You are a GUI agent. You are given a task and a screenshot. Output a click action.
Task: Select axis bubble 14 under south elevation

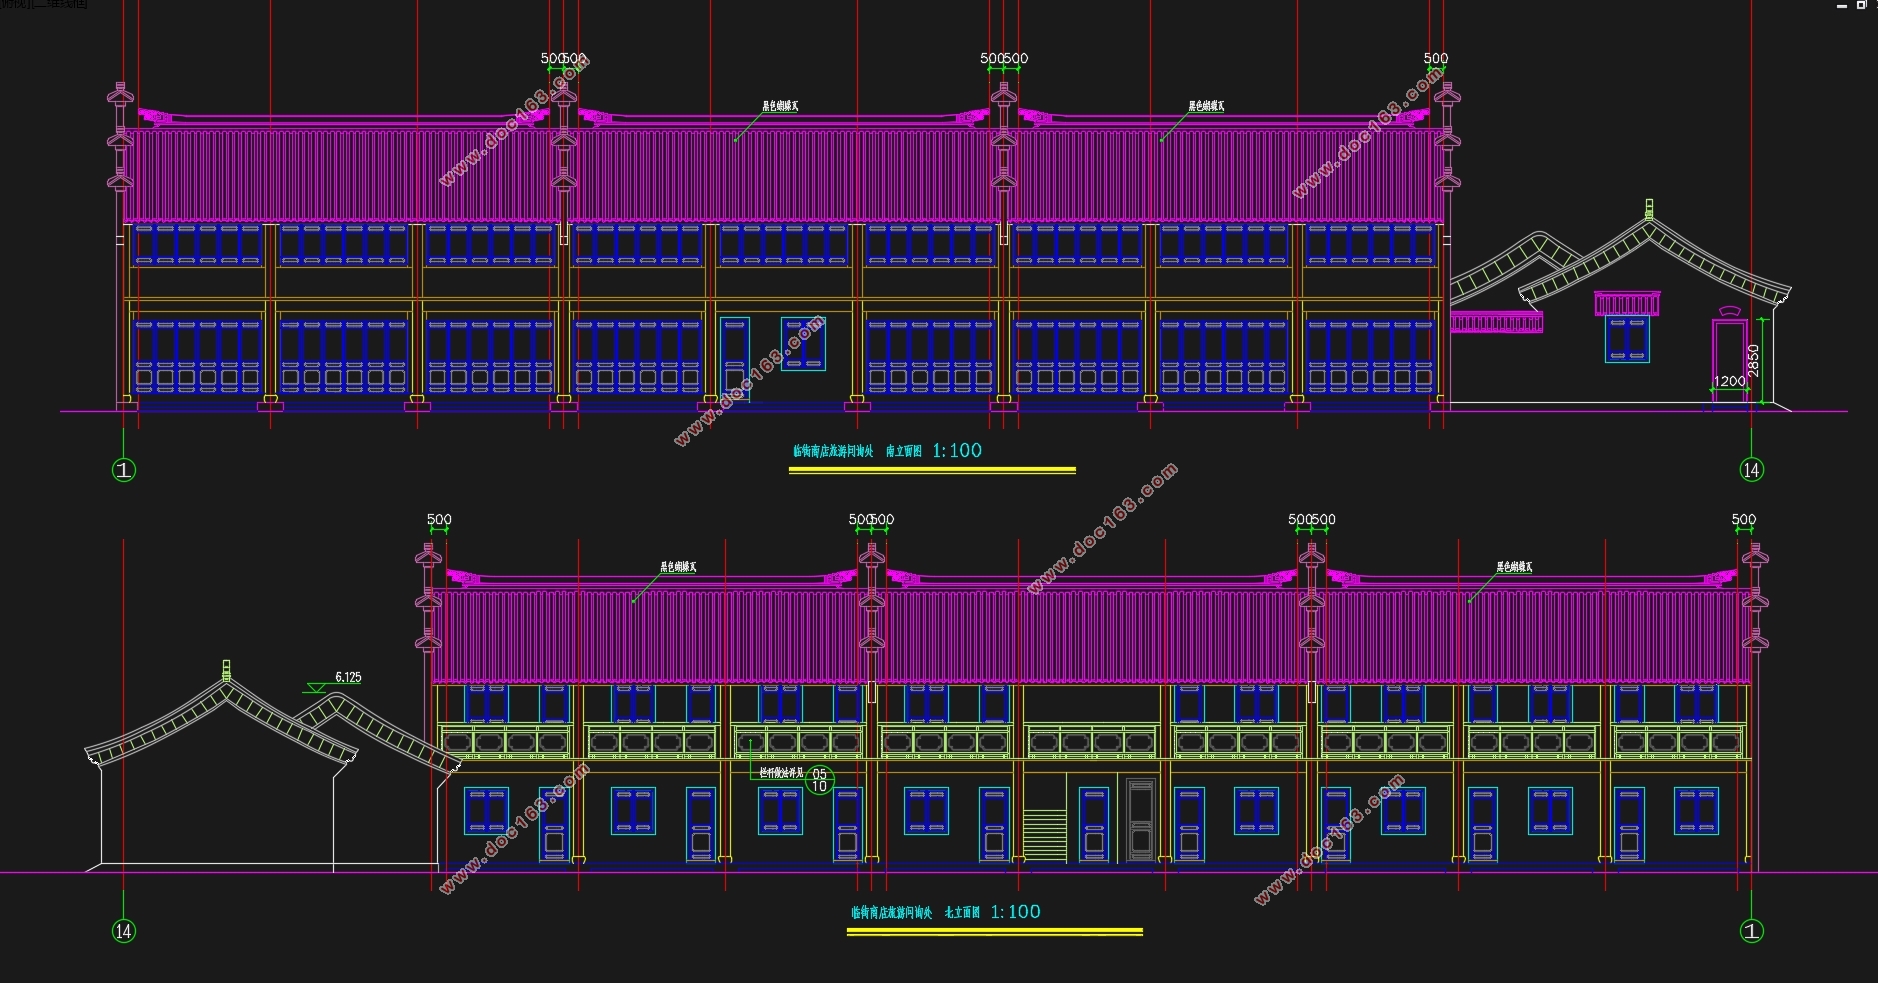pos(1751,470)
